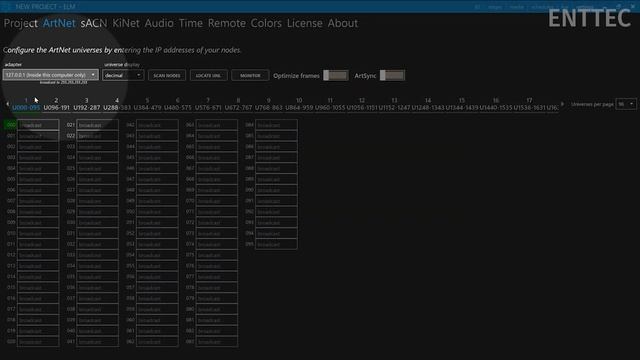Expand the adapter dropdown showing 127.0.0.1
This screenshot has width=640, height=360.
[51, 75]
